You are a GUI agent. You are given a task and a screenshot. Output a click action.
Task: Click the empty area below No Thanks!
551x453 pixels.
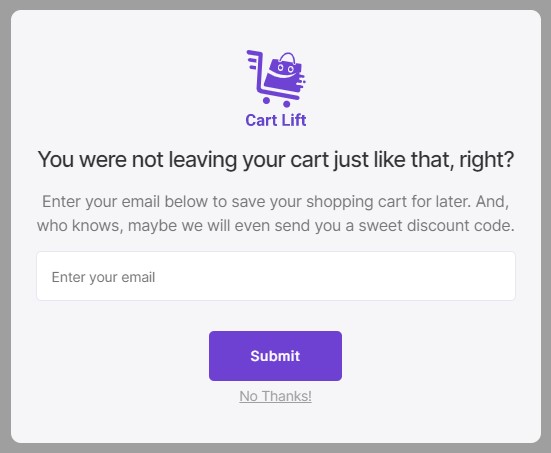point(276,423)
